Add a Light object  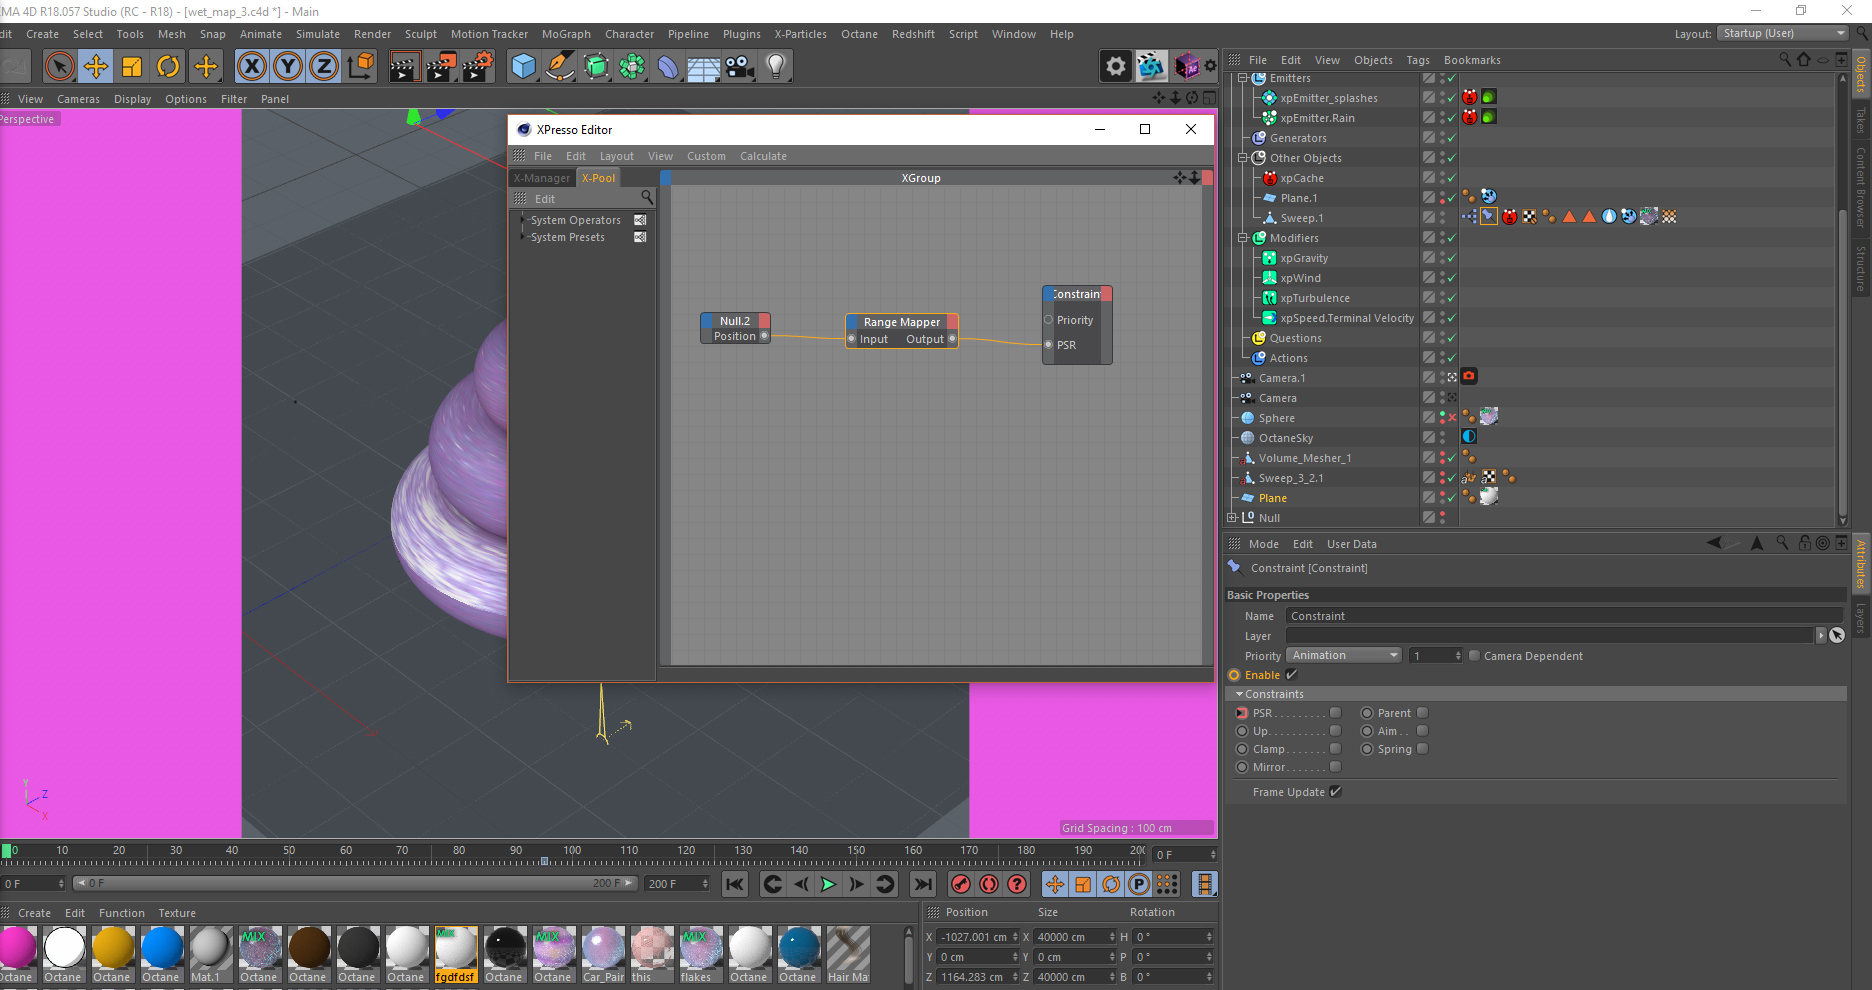pos(776,67)
